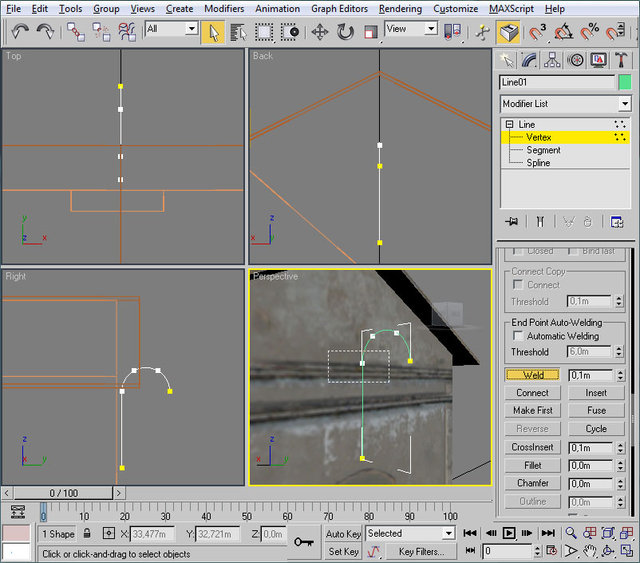Click the Pin Stack icon

[511, 221]
